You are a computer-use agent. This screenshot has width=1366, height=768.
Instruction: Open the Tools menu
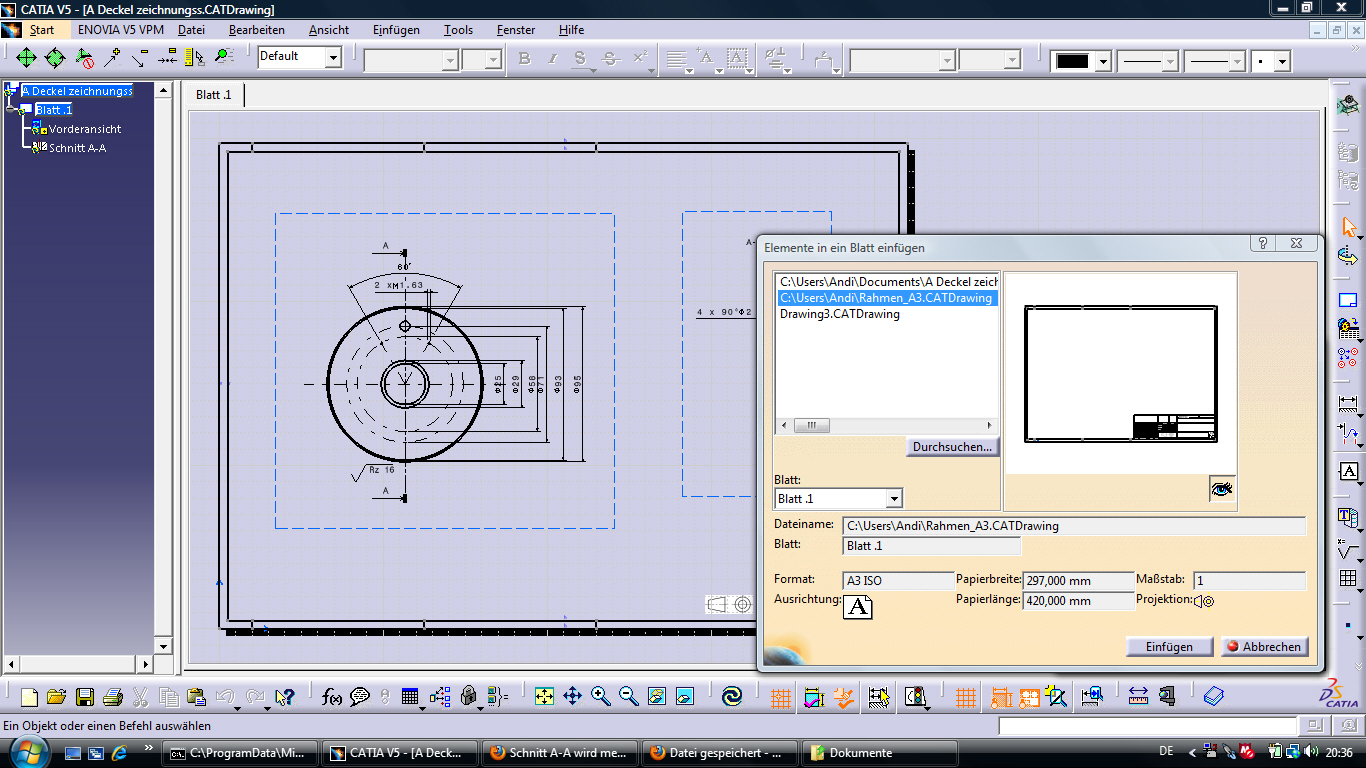(458, 30)
